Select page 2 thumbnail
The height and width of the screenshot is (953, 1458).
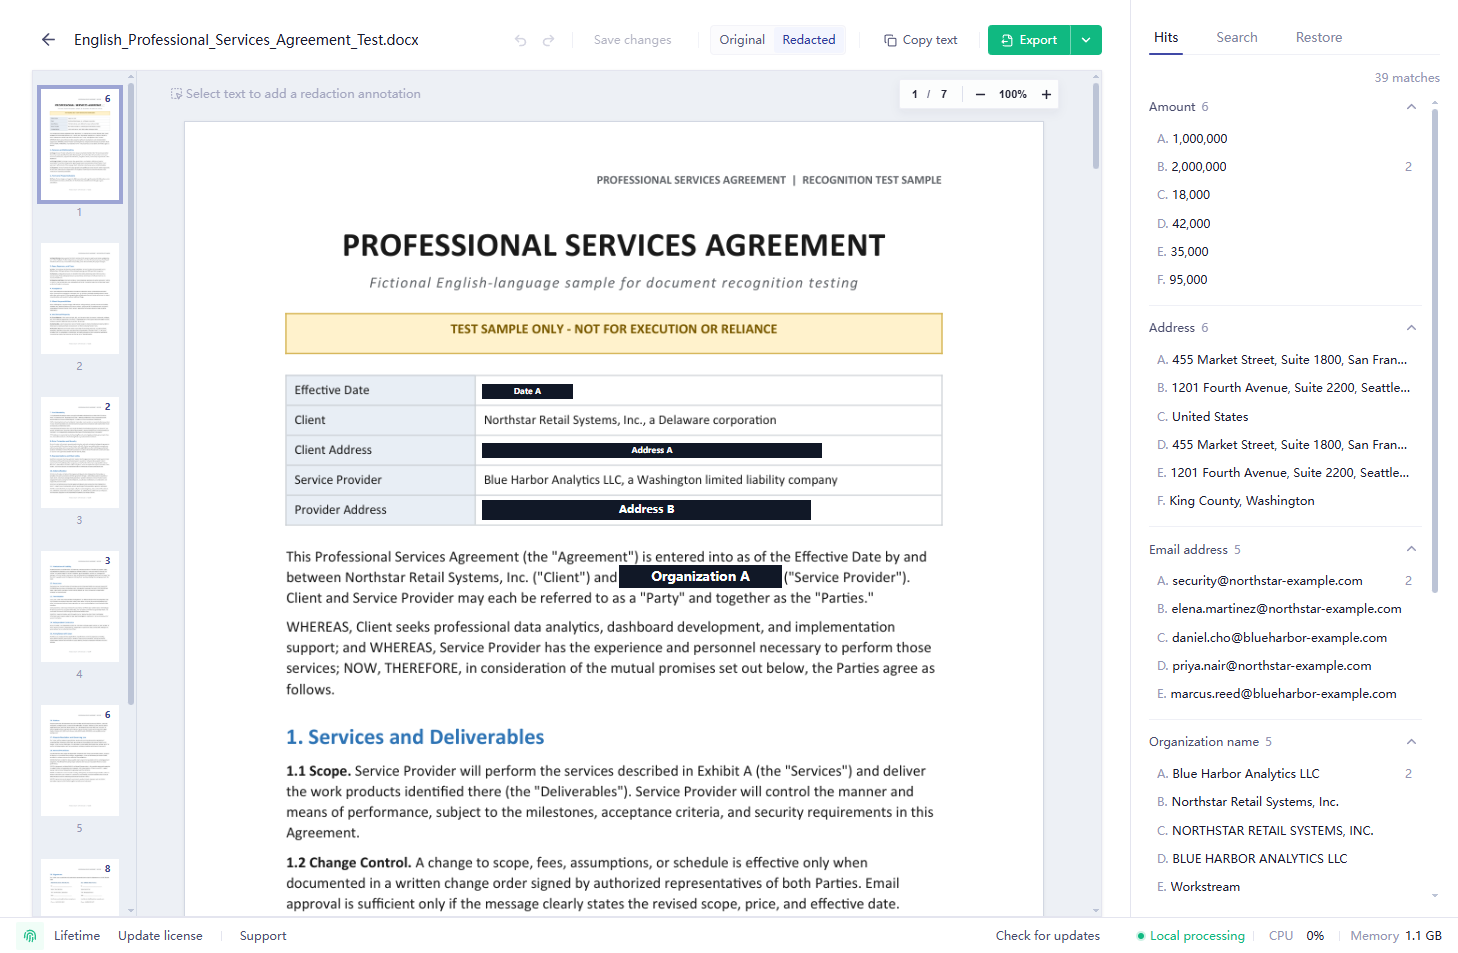[x=80, y=298]
